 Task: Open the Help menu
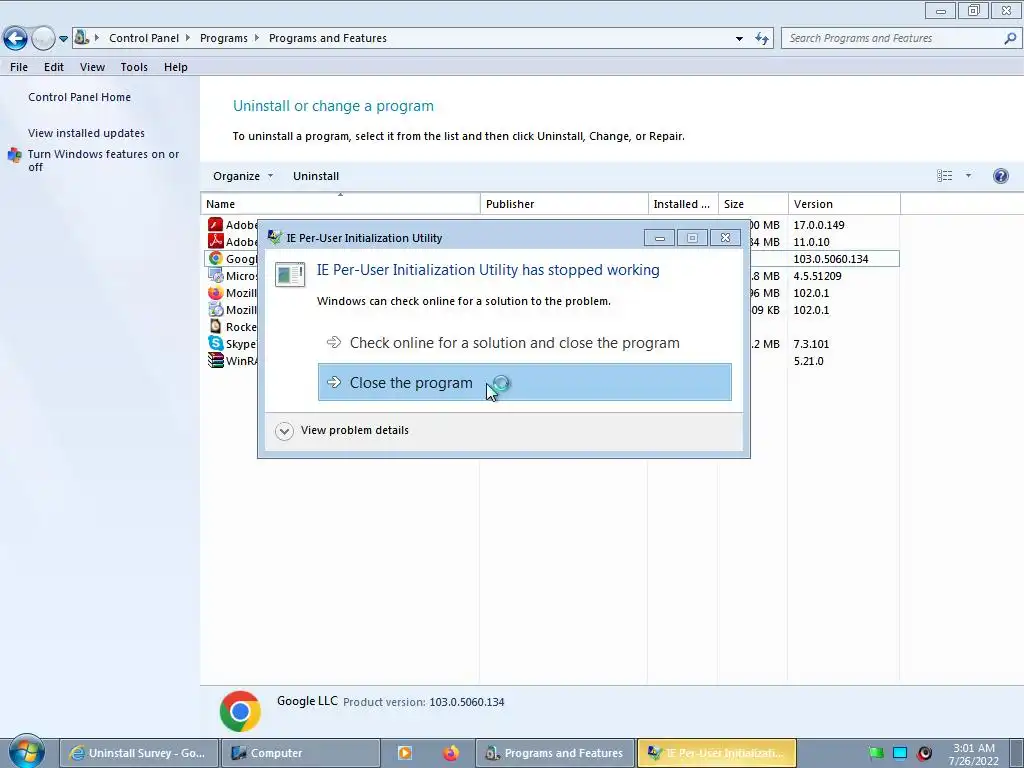pyautogui.click(x=176, y=67)
